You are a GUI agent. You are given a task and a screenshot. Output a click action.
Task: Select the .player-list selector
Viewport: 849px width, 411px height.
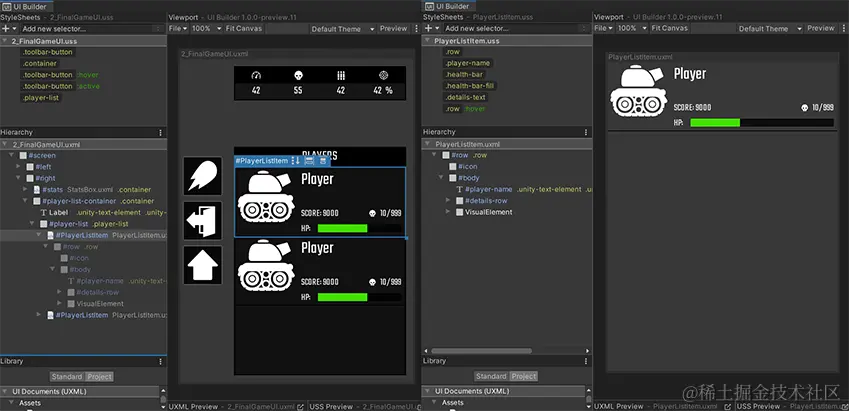tap(41, 98)
